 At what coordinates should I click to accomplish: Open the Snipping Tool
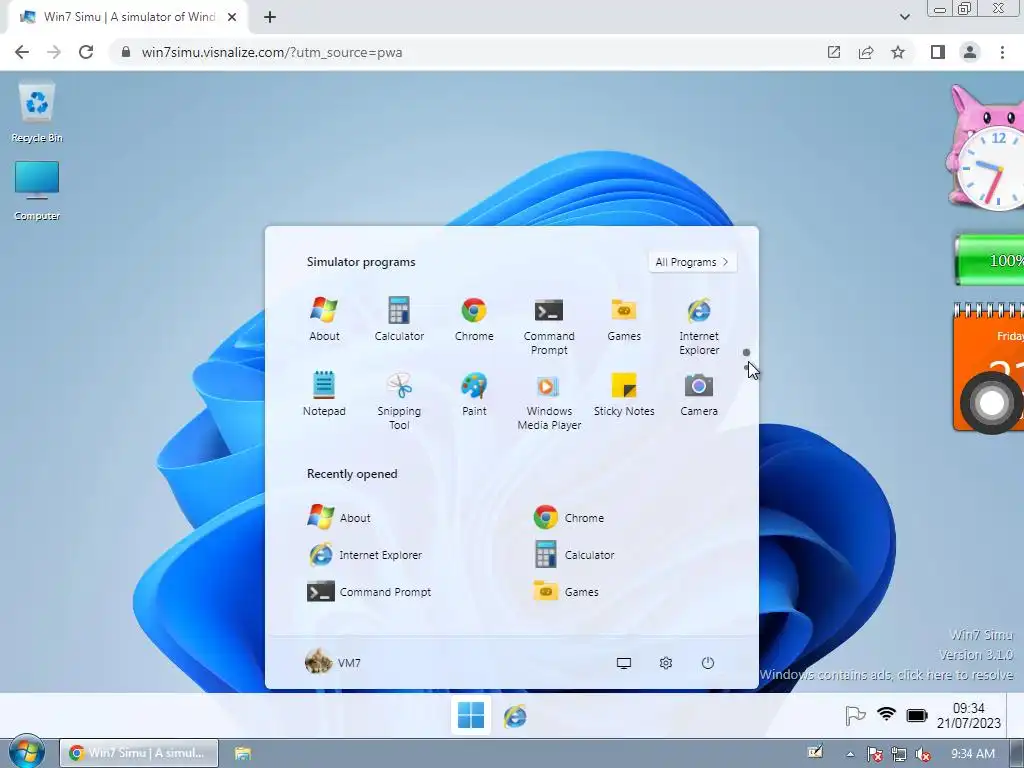pyautogui.click(x=399, y=401)
